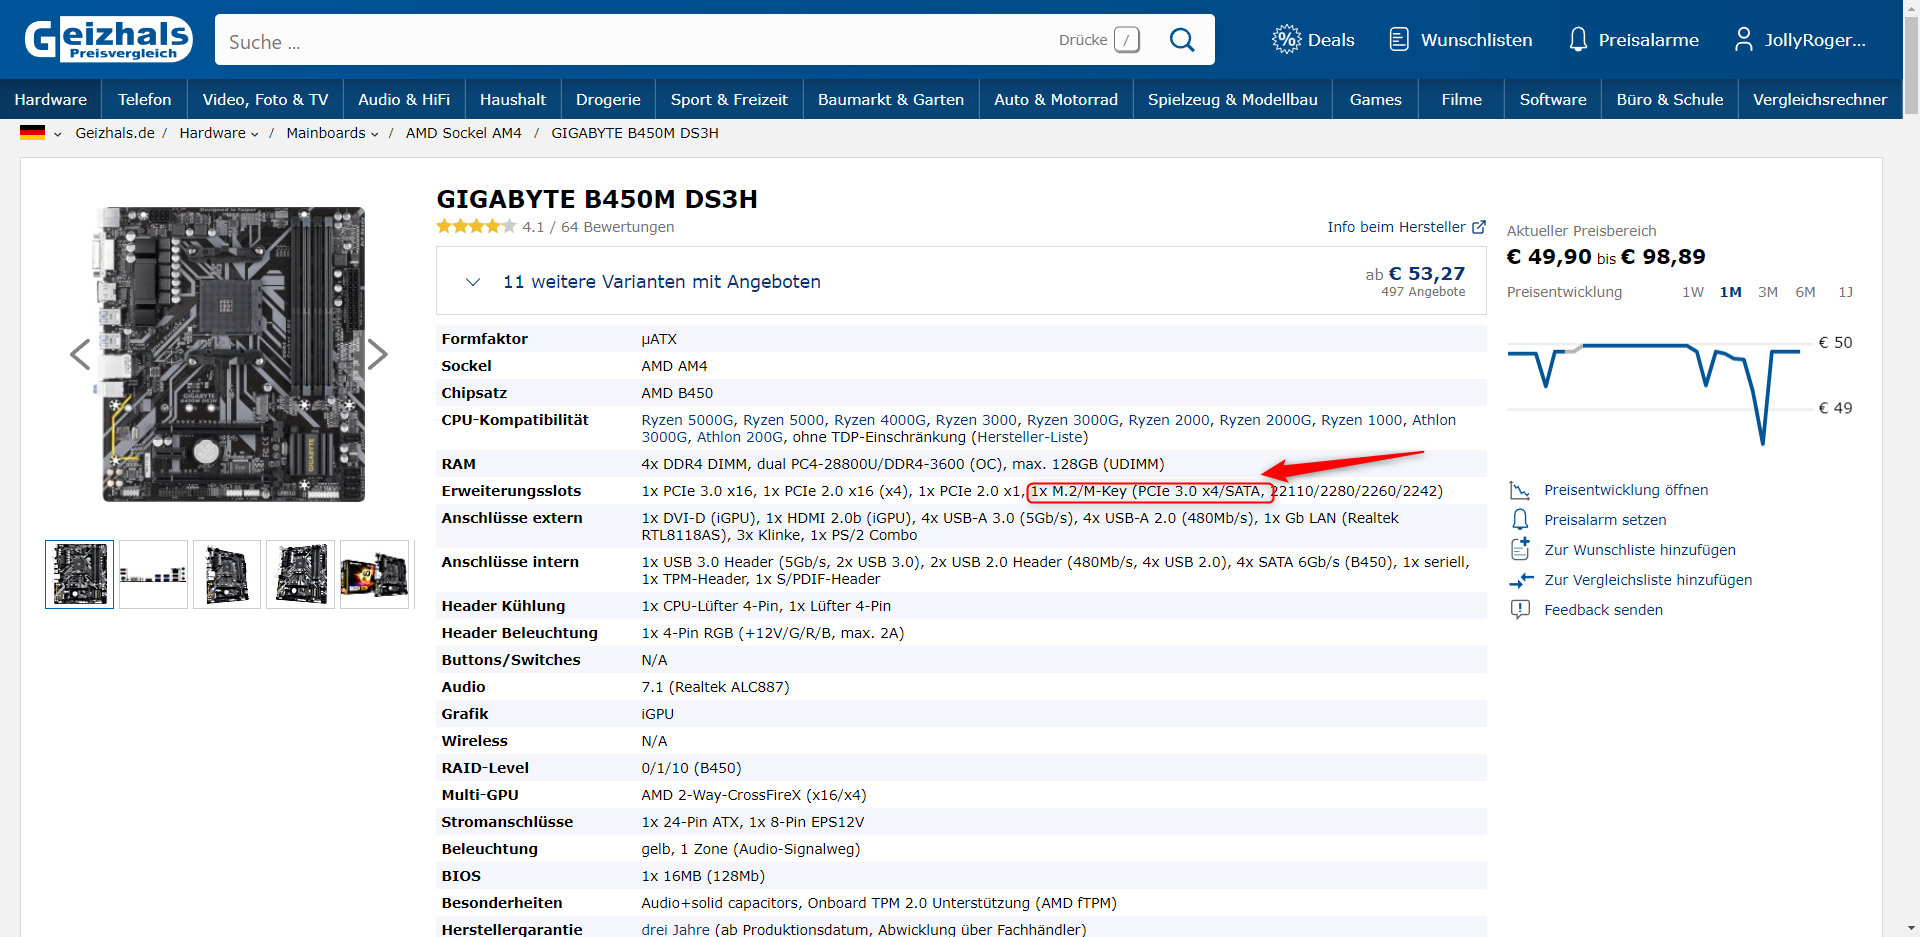Open the Audio & HiFi category
The width and height of the screenshot is (1920, 937).
click(404, 99)
